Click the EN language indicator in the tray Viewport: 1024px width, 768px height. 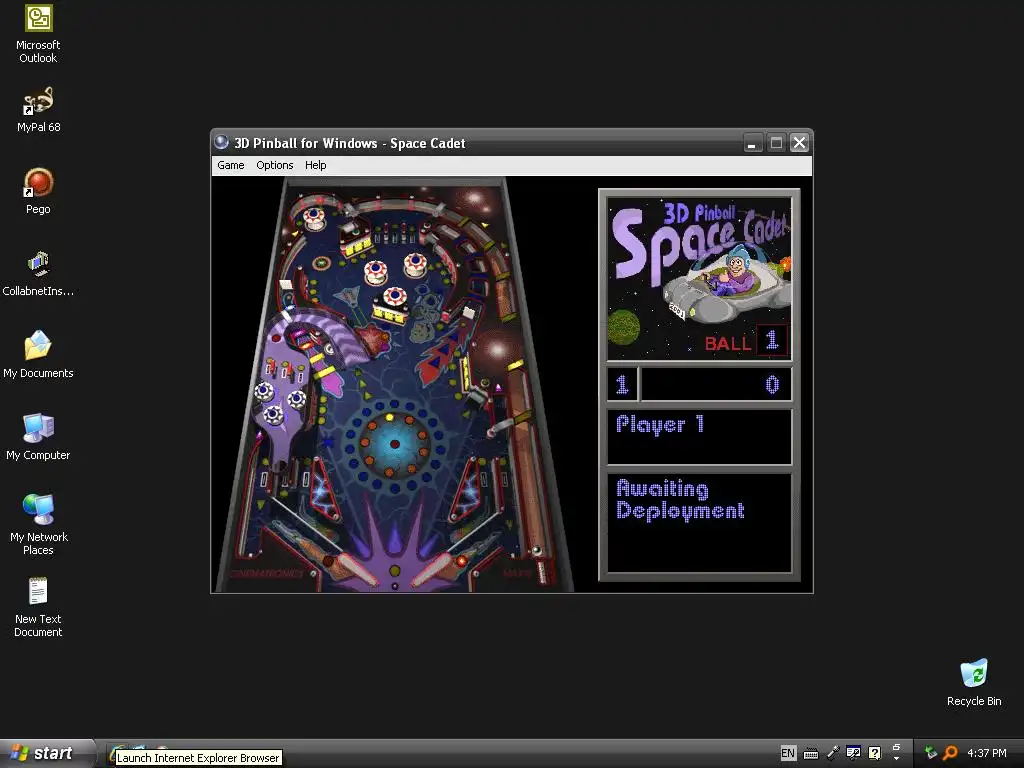[x=788, y=753]
